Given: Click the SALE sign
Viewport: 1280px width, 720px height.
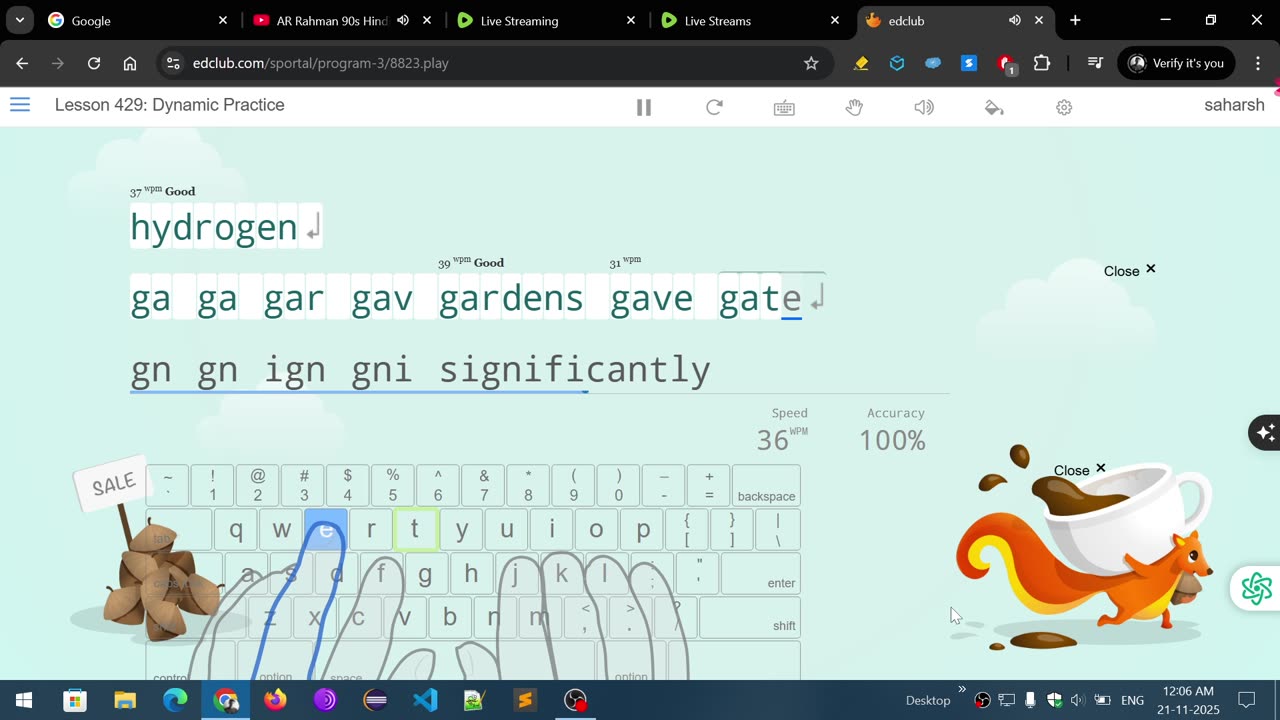Looking at the screenshot, I should (x=113, y=485).
